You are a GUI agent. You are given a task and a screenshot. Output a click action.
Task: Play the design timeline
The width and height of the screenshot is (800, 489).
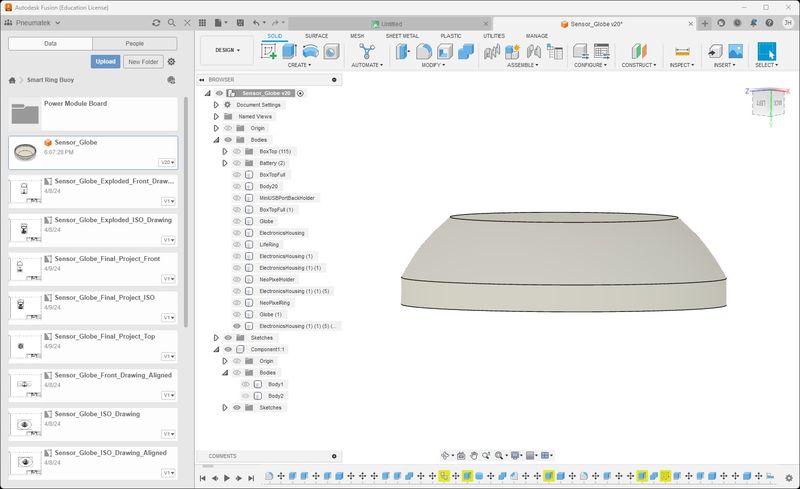tap(227, 478)
